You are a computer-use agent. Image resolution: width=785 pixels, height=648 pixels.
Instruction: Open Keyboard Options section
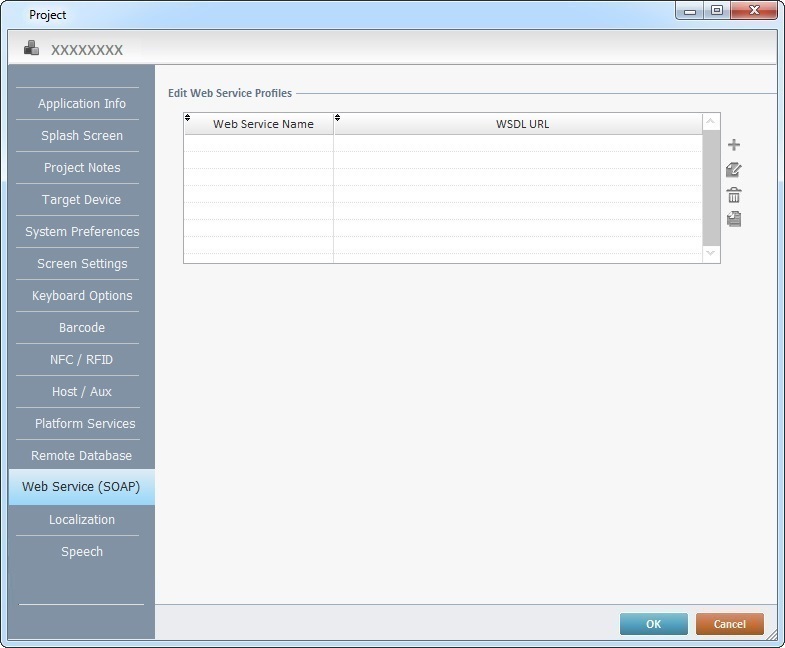pyautogui.click(x=82, y=296)
